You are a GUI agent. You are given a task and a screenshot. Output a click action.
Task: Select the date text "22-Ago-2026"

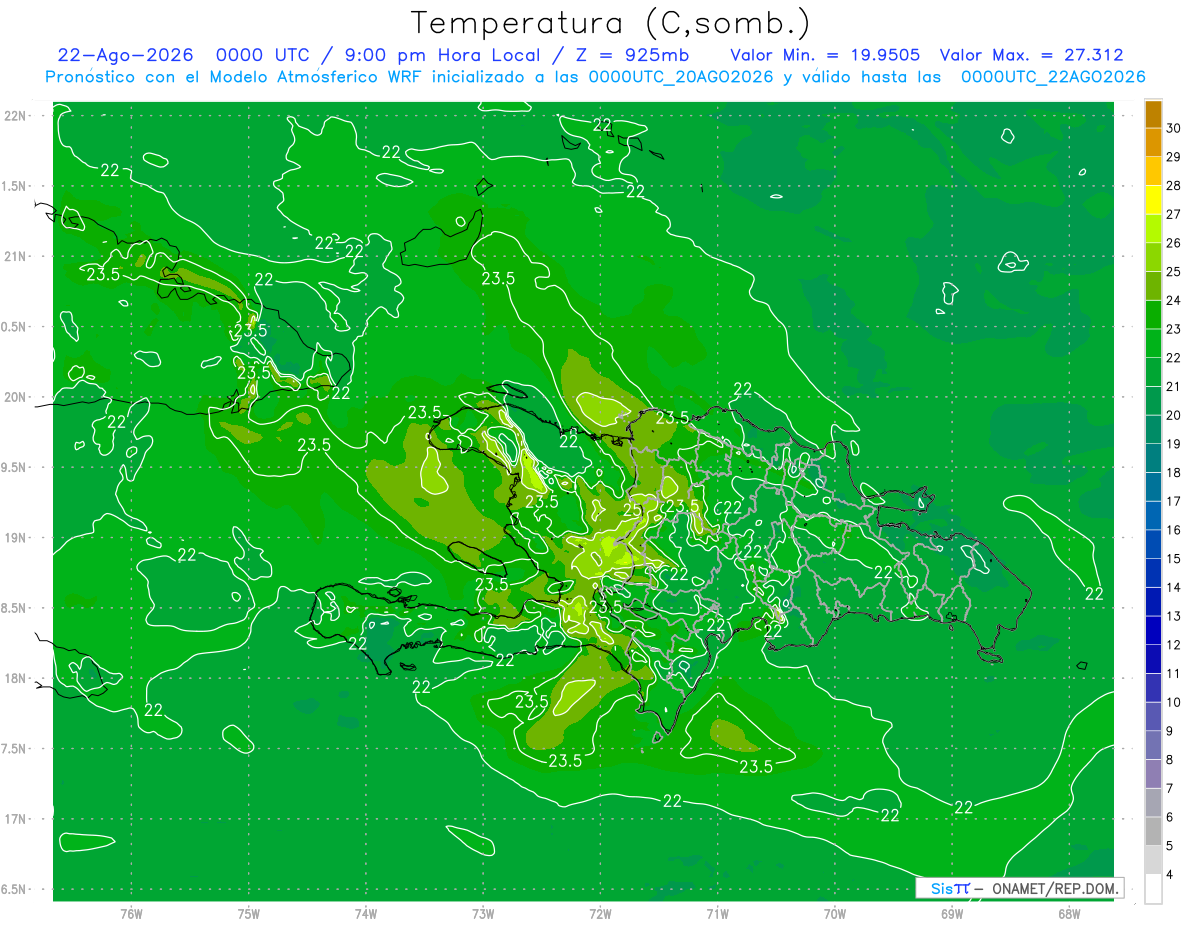pos(126,56)
